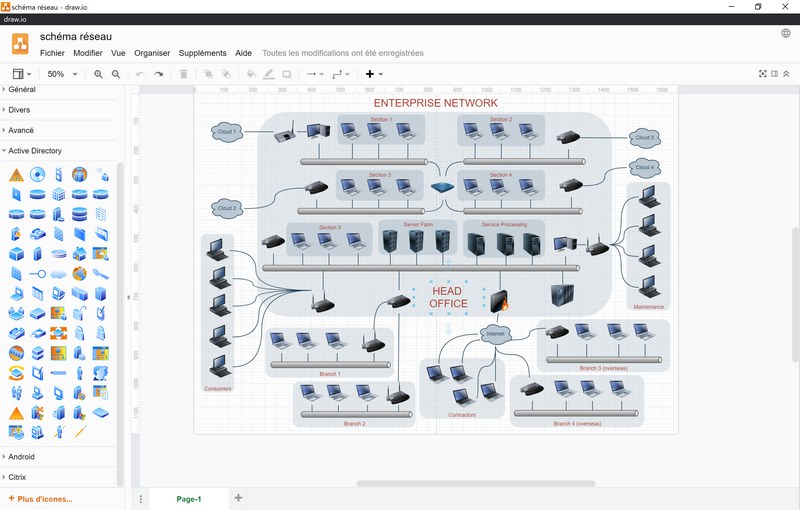Viewport: 800px width, 510px height.
Task: Click the zoom out magnifier icon
Action: [116, 74]
